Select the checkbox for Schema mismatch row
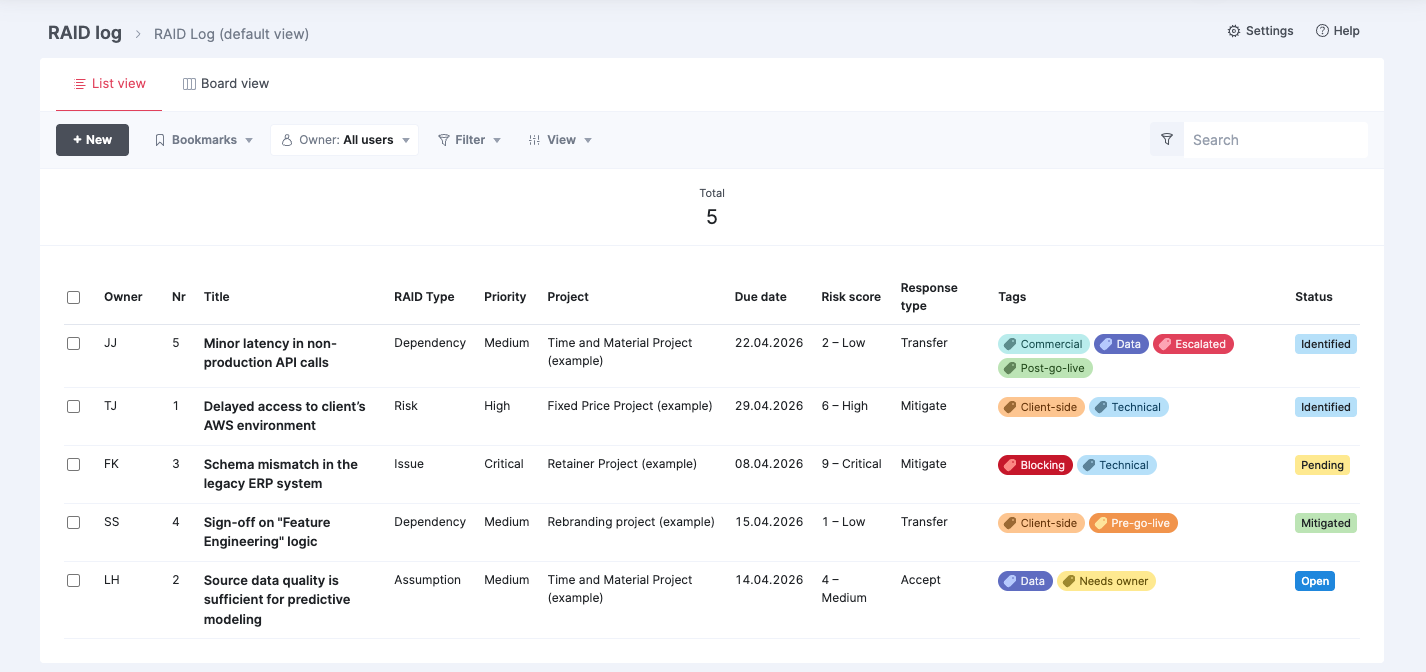 [73, 464]
